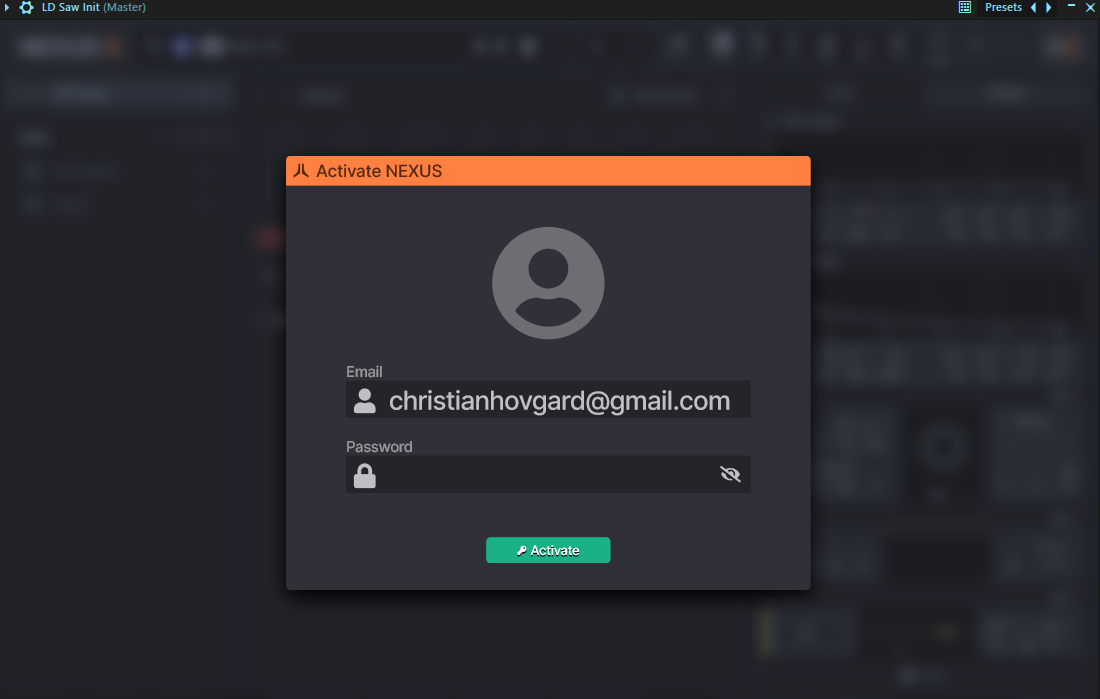Minimize the plugin window
This screenshot has height=699, width=1100.
click(1071, 6)
